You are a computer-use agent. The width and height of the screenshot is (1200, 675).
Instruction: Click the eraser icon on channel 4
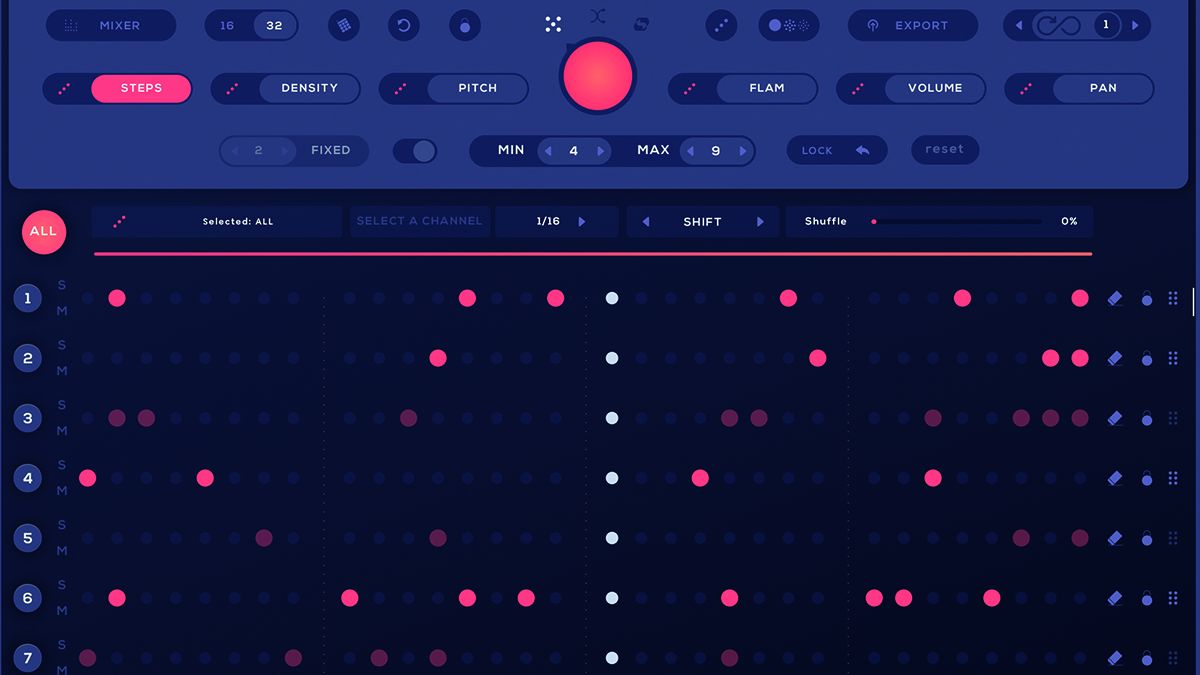[x=1115, y=478]
